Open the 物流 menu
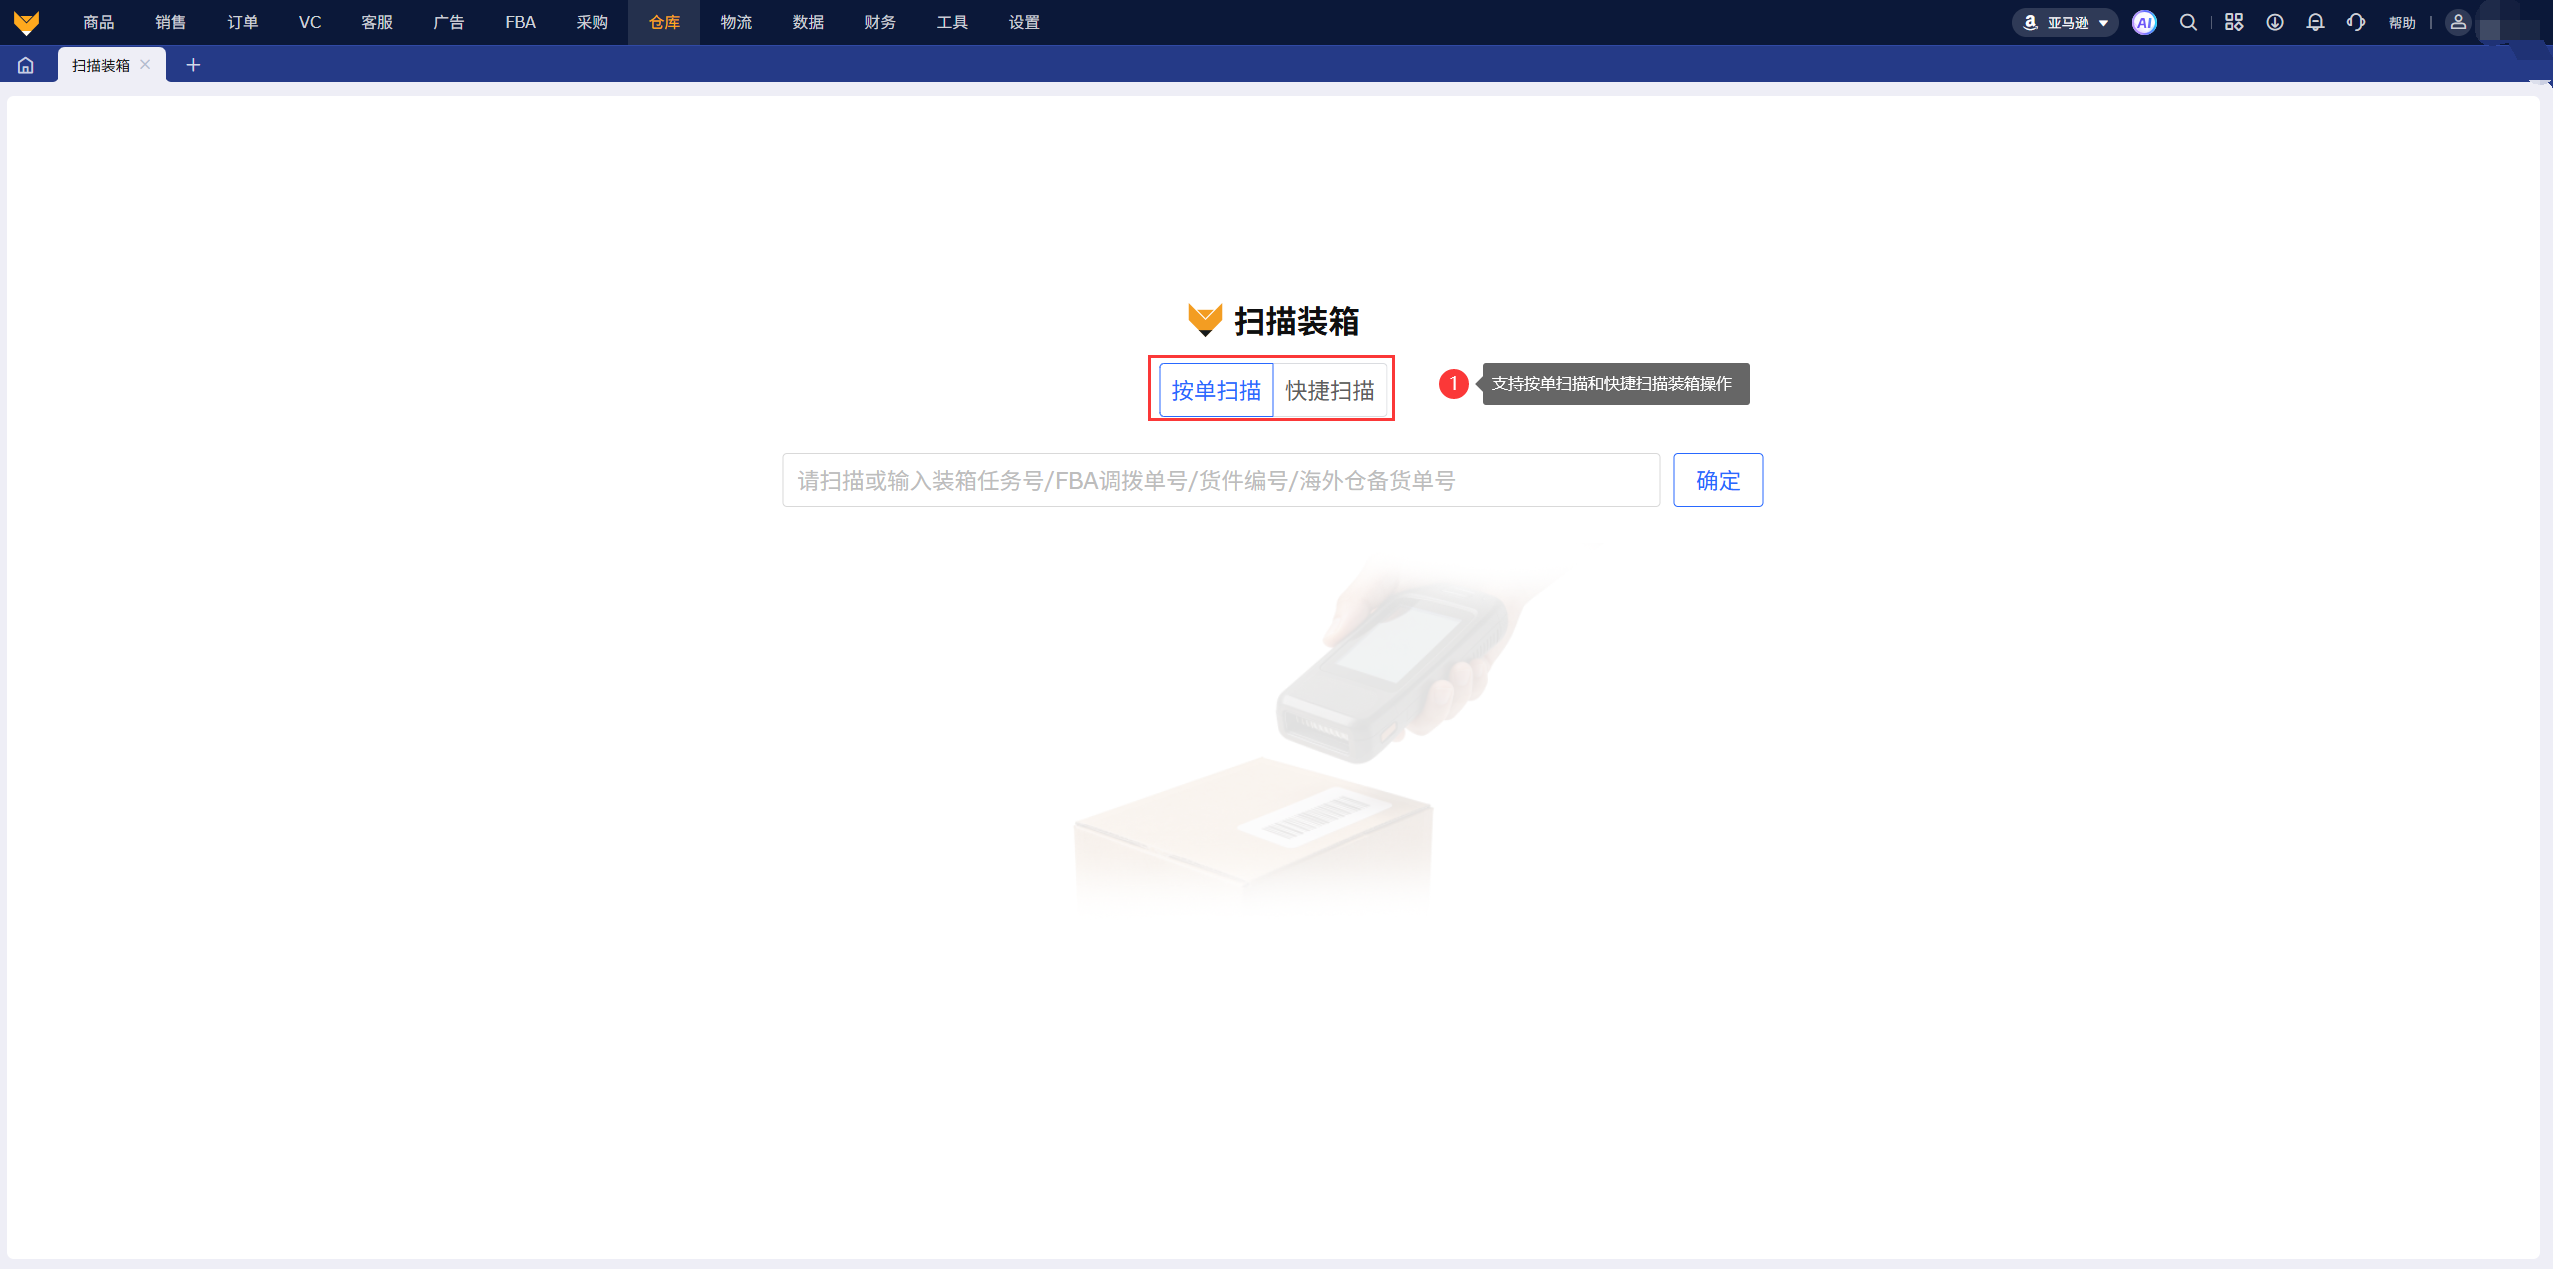 [x=736, y=22]
